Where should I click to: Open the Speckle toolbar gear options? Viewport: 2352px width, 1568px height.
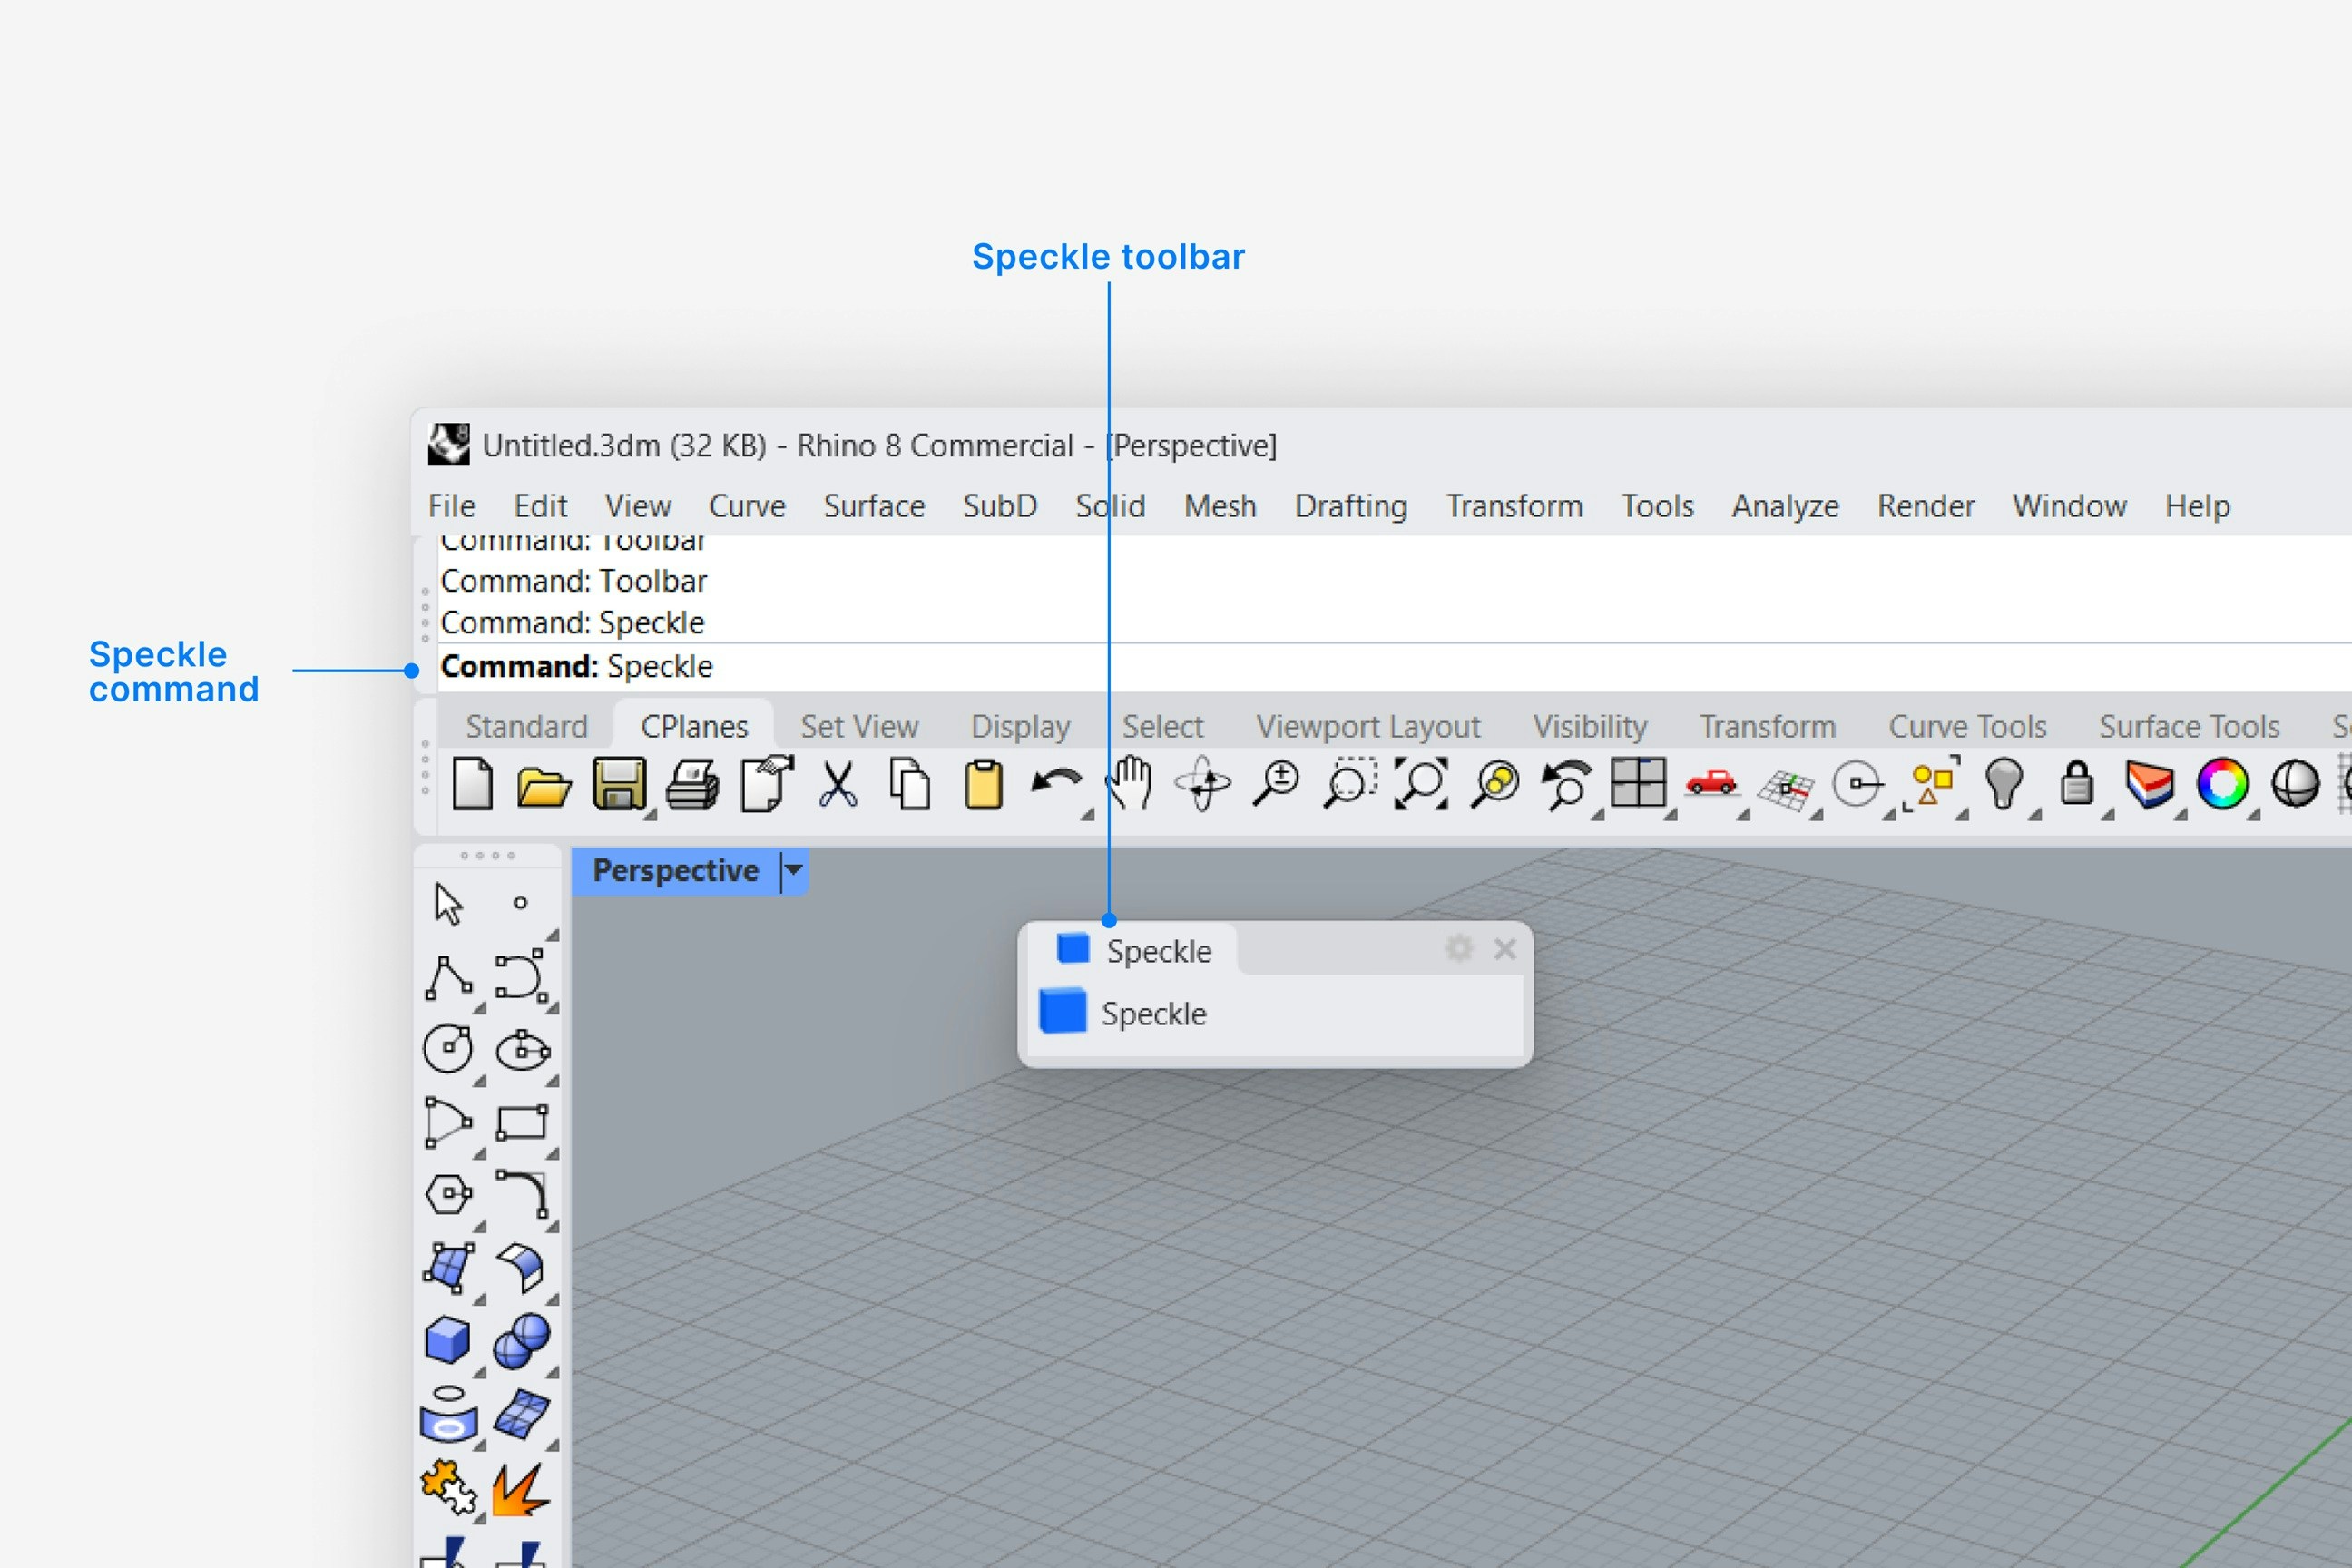[1459, 948]
